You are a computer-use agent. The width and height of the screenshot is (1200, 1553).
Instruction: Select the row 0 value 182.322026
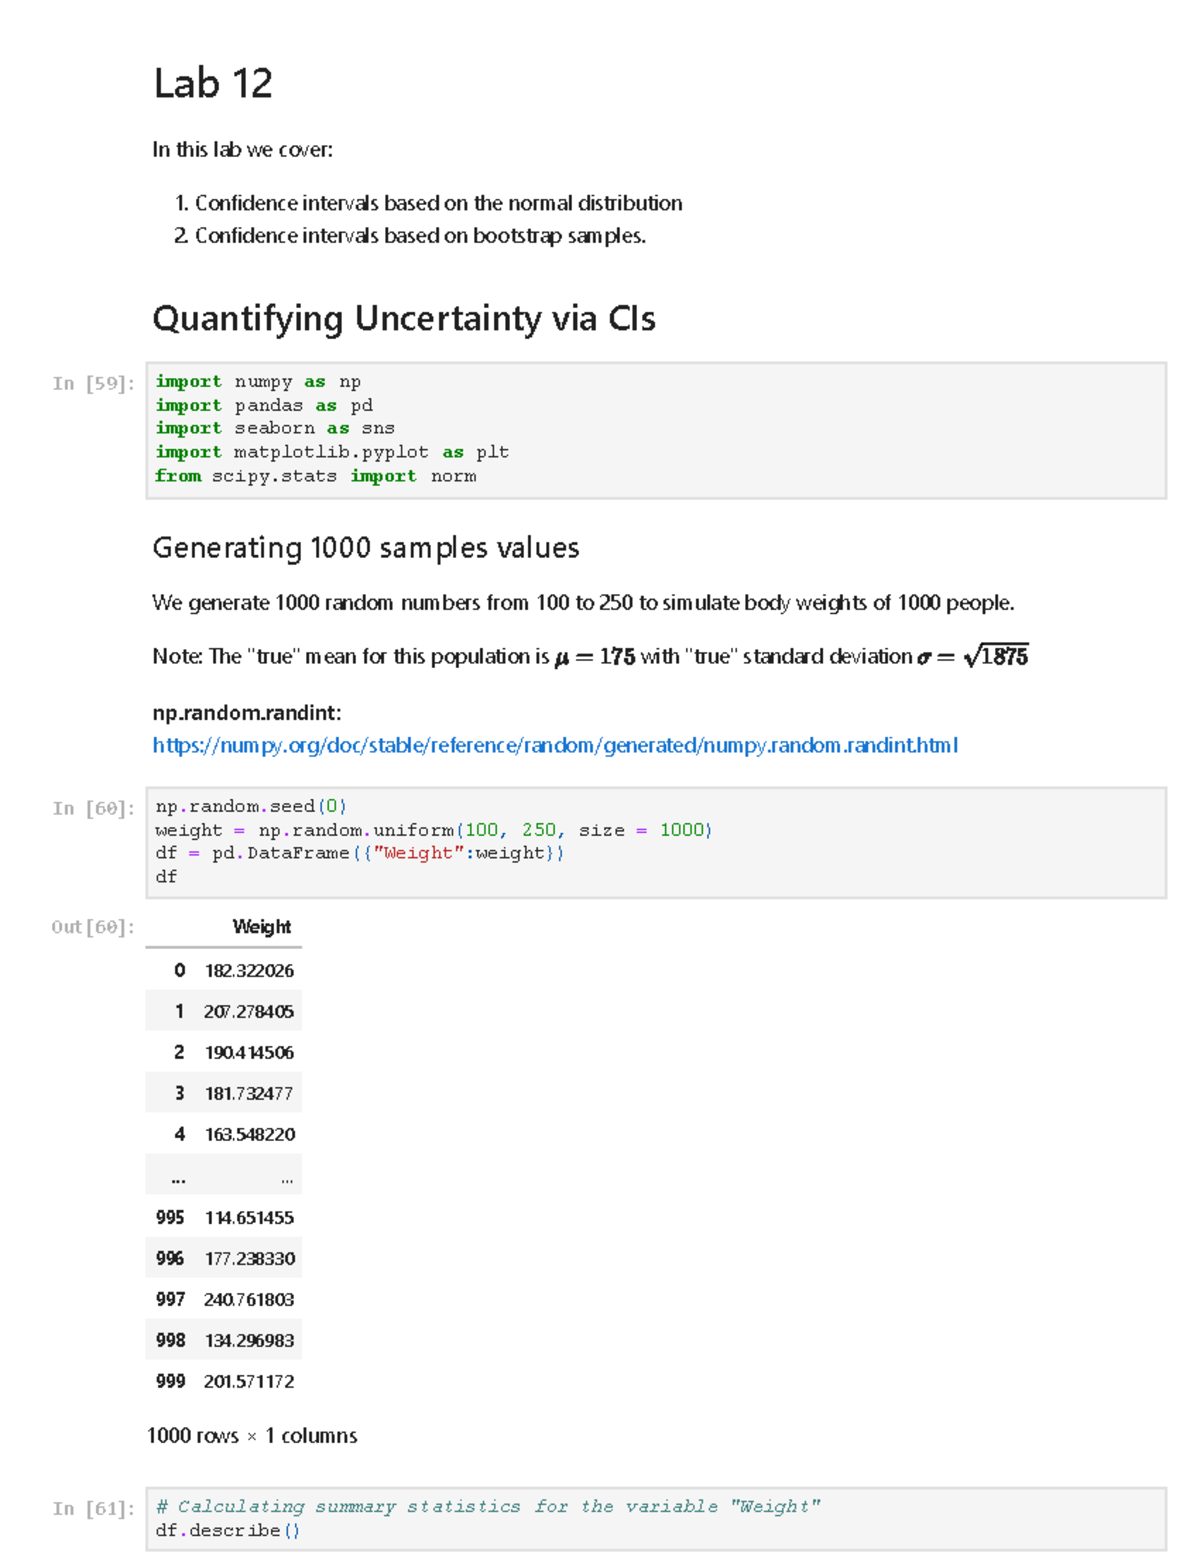point(249,971)
